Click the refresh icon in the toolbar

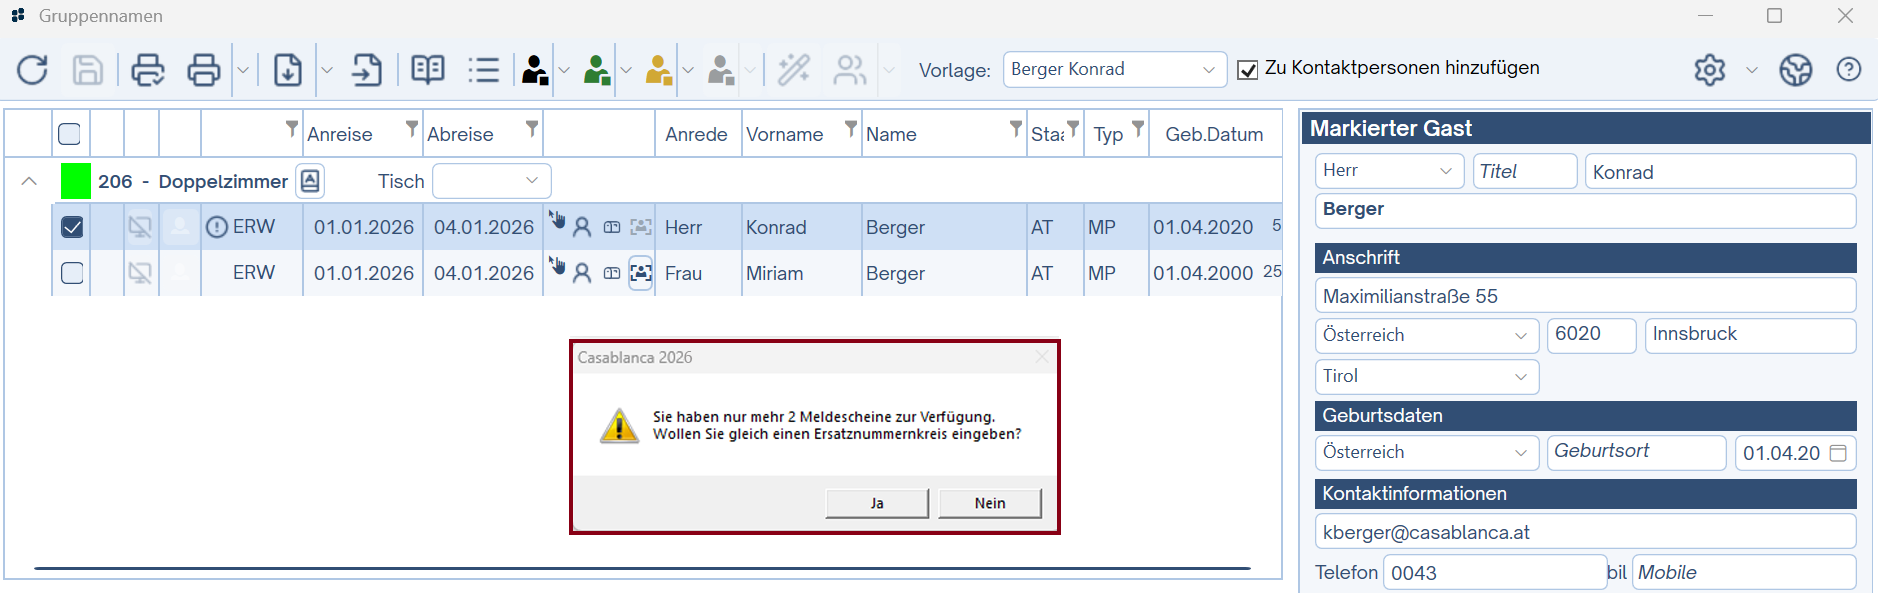click(x=32, y=70)
